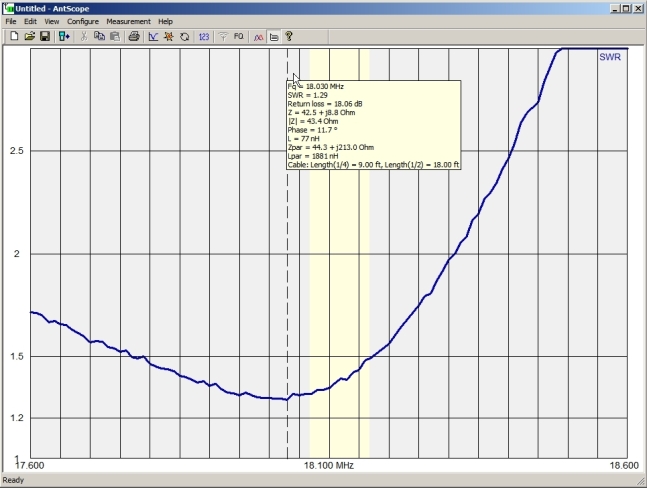Click the Paste clipboard icon
This screenshot has width=647, height=488.
pyautogui.click(x=115, y=37)
